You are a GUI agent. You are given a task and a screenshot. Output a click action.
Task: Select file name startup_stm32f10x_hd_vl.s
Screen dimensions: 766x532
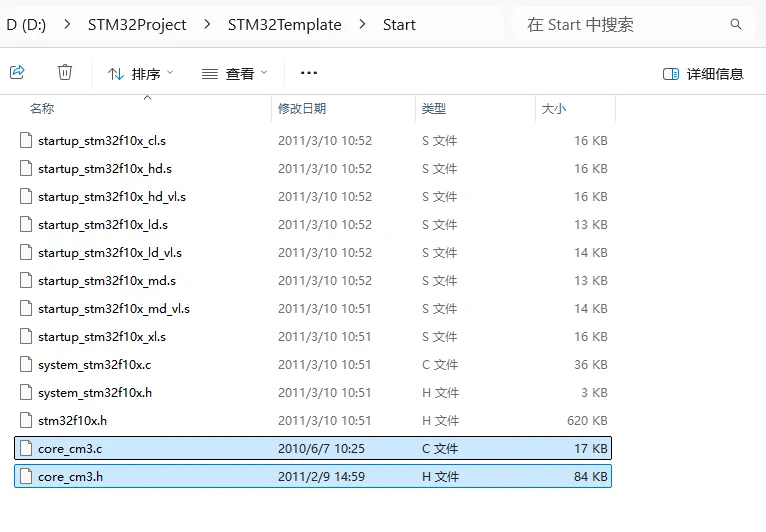(x=112, y=197)
